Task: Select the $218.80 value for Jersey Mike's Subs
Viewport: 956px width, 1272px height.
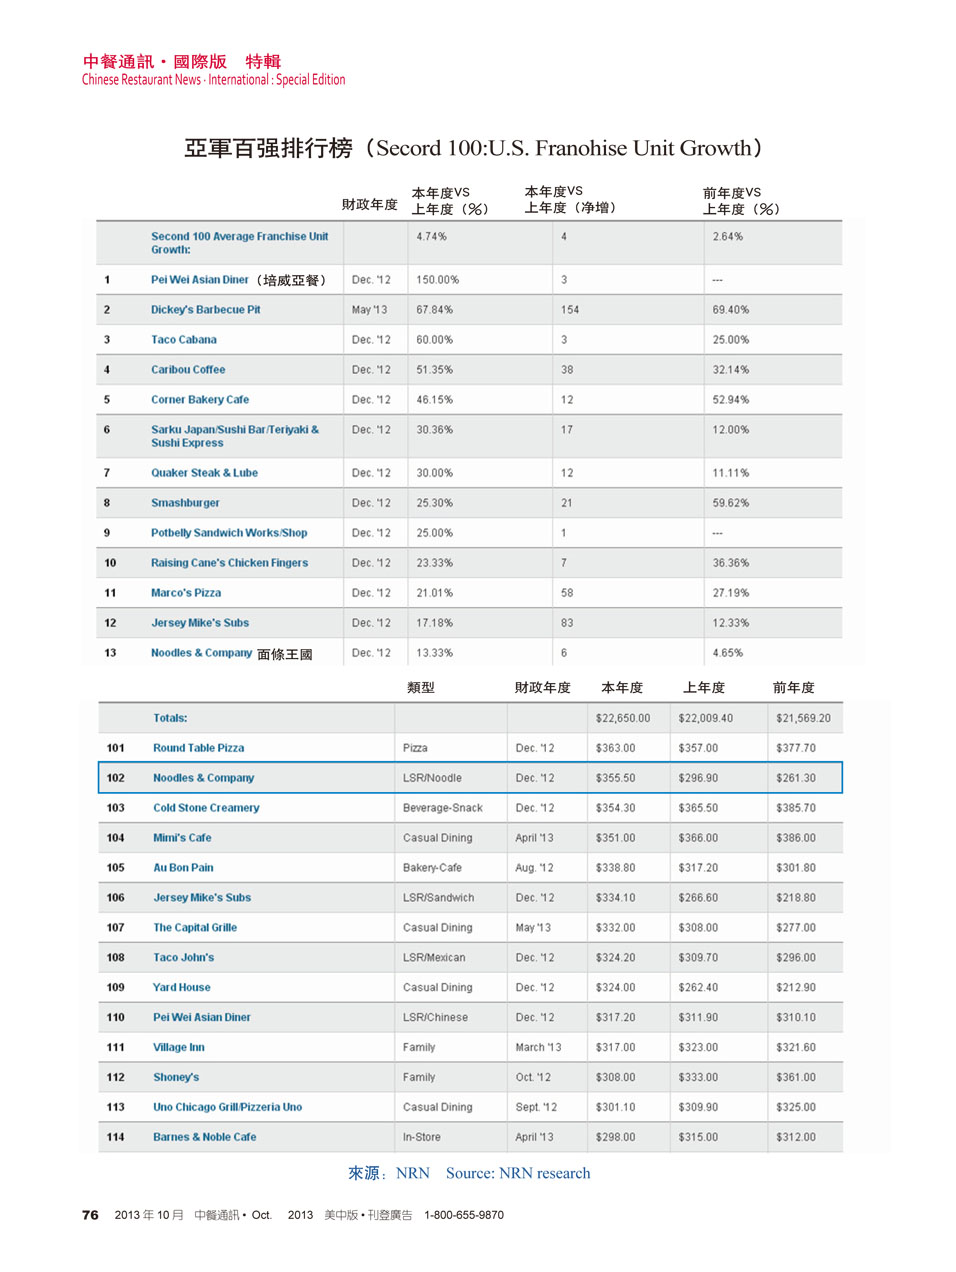Action: point(796,898)
